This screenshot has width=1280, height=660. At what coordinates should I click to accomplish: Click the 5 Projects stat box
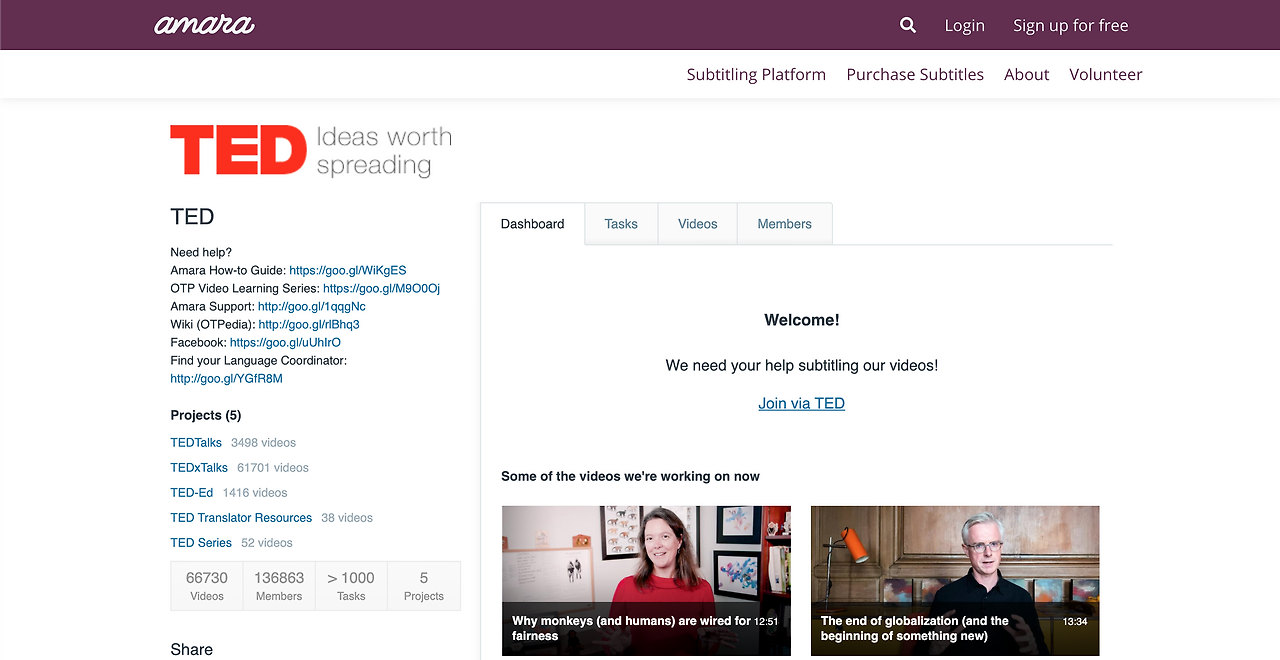[x=424, y=586]
